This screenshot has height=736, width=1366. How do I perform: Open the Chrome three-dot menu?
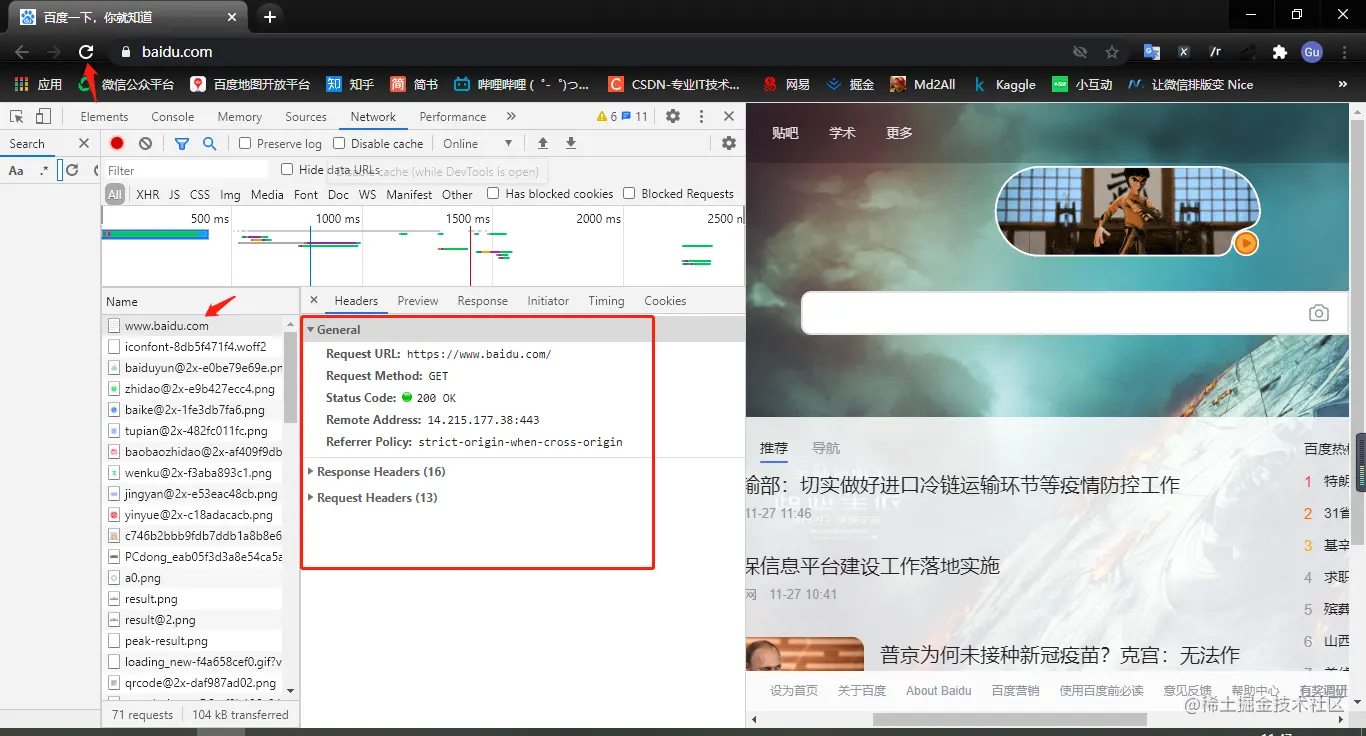(x=1345, y=52)
